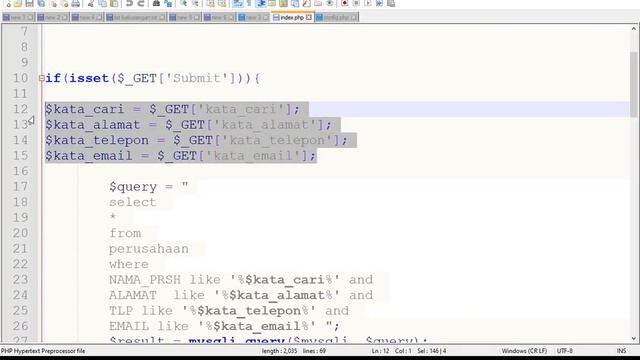
Task: Click the Save All toolbar icon
Action: tap(41, 4)
